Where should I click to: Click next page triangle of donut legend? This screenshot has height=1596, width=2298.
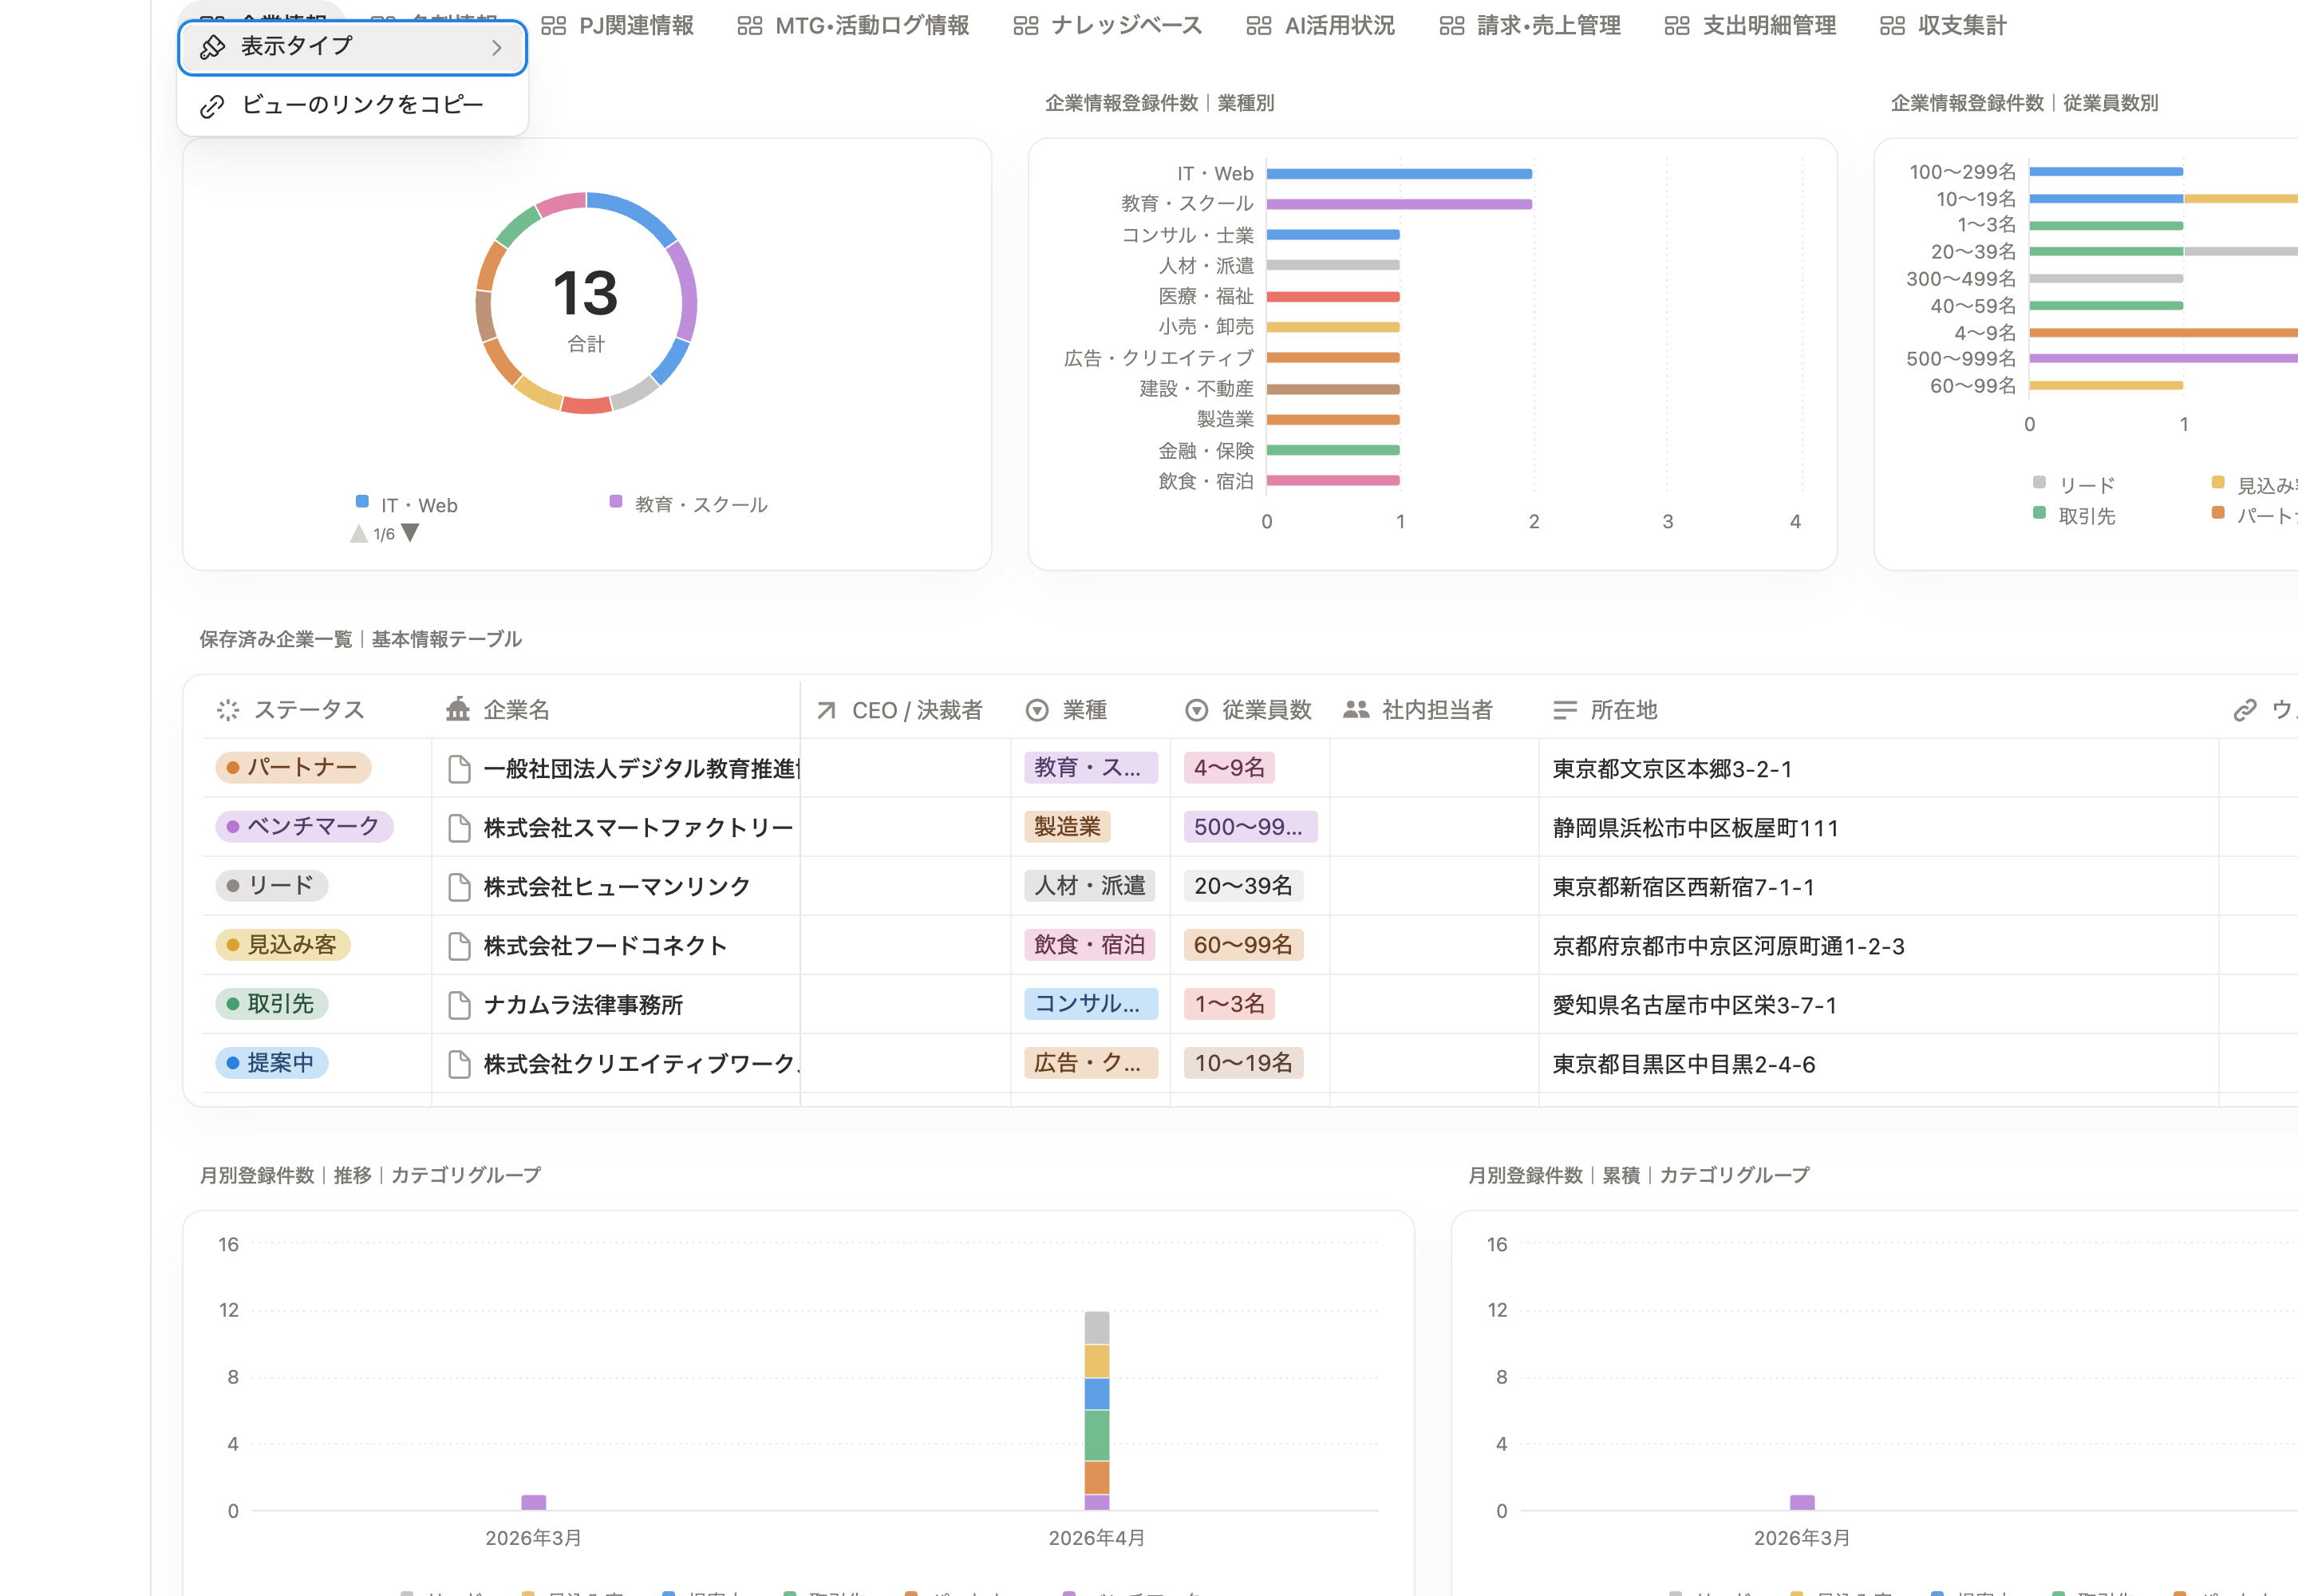(x=410, y=534)
